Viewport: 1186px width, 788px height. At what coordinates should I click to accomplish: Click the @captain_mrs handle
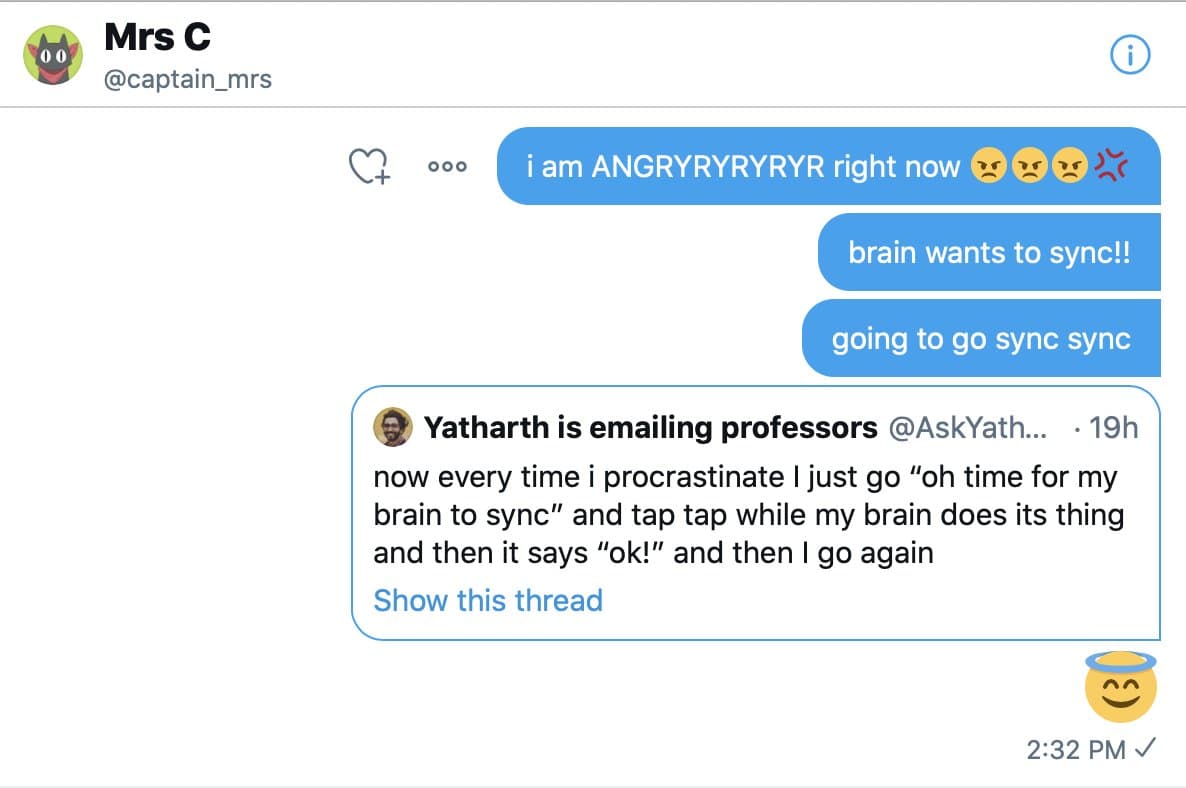point(188,79)
